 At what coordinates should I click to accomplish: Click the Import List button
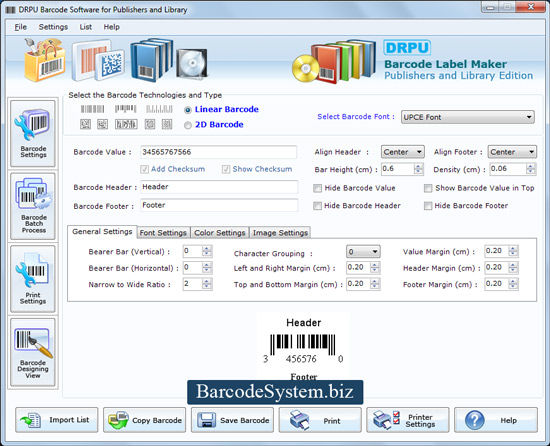pyautogui.click(x=56, y=420)
